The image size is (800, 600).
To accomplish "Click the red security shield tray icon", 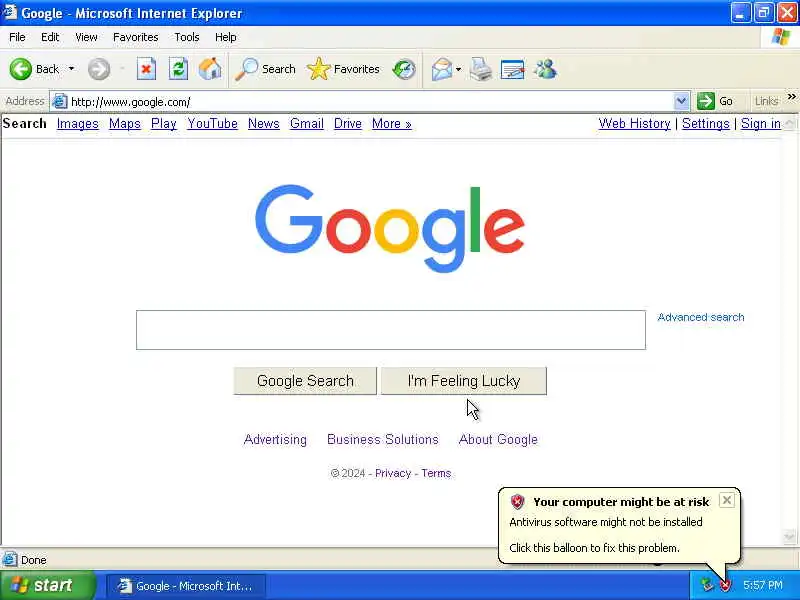I will click(x=725, y=585).
